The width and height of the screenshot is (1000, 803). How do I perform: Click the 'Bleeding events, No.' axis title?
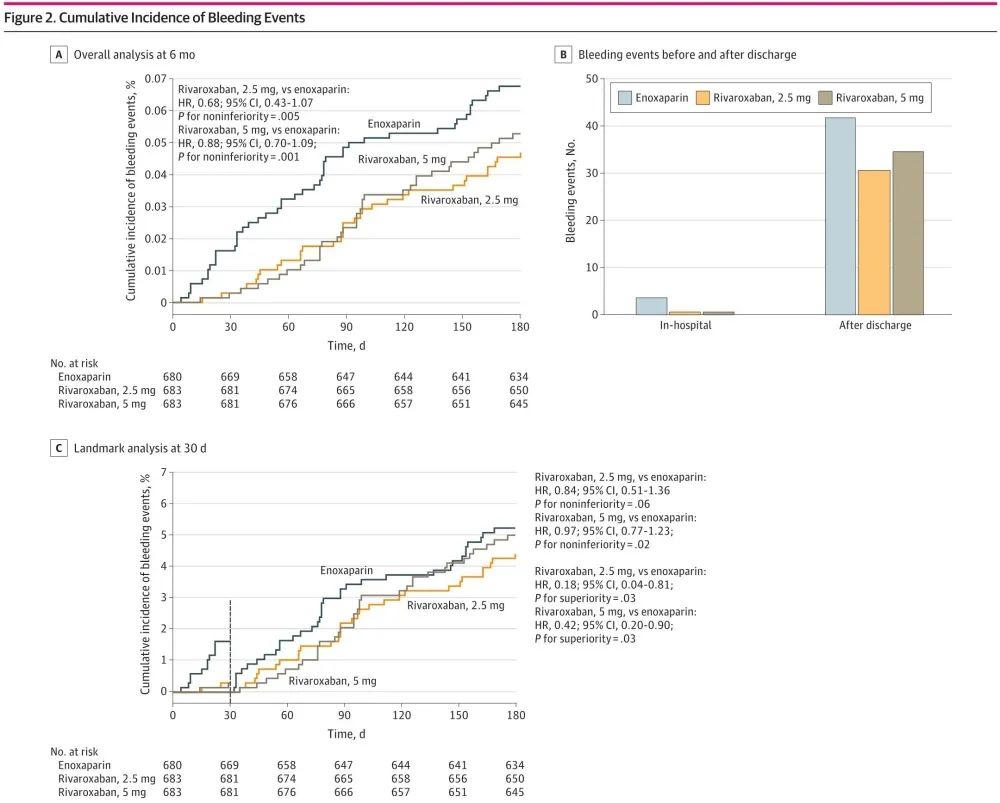571,191
